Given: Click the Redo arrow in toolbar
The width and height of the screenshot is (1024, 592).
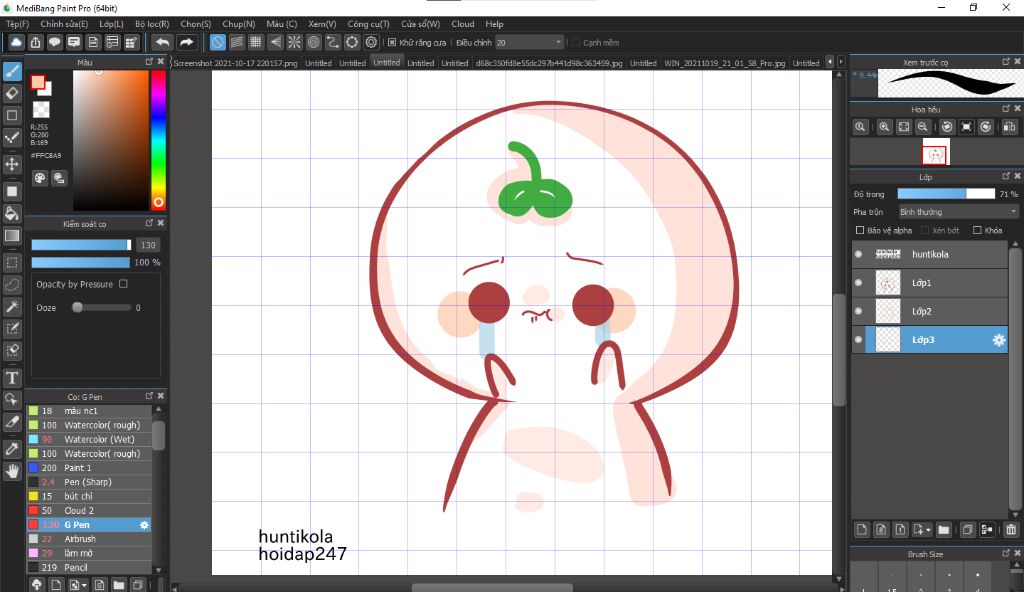Looking at the screenshot, I should (x=187, y=42).
